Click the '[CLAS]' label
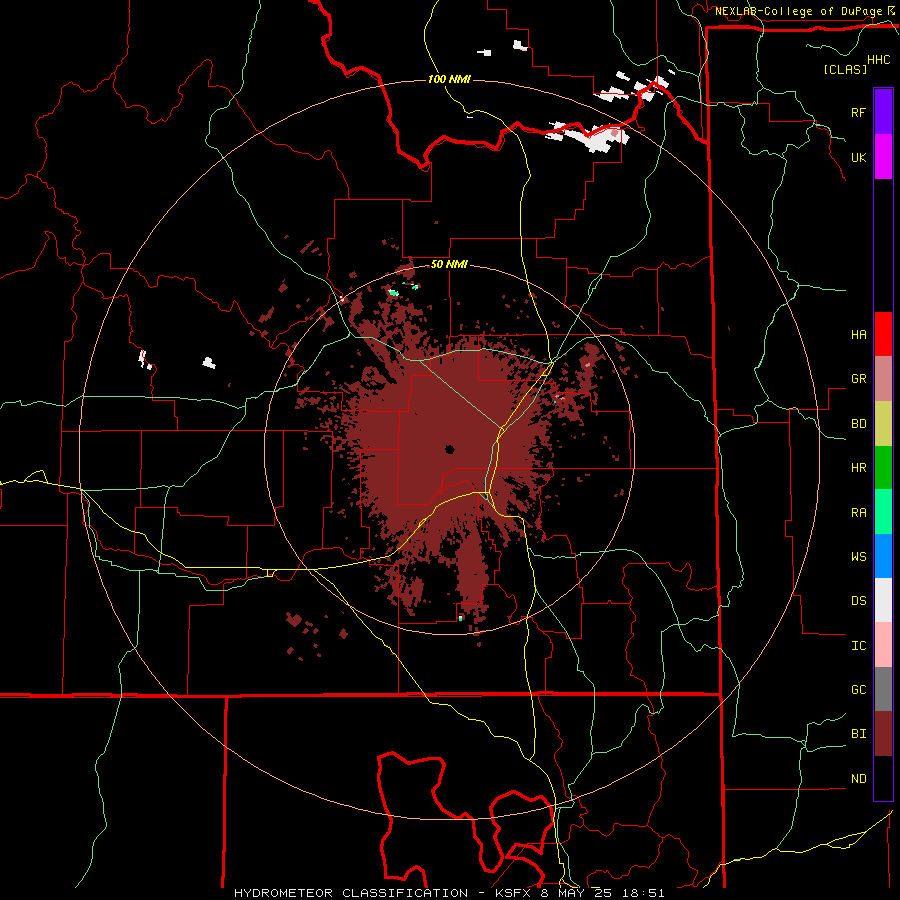900x900 pixels. click(845, 69)
